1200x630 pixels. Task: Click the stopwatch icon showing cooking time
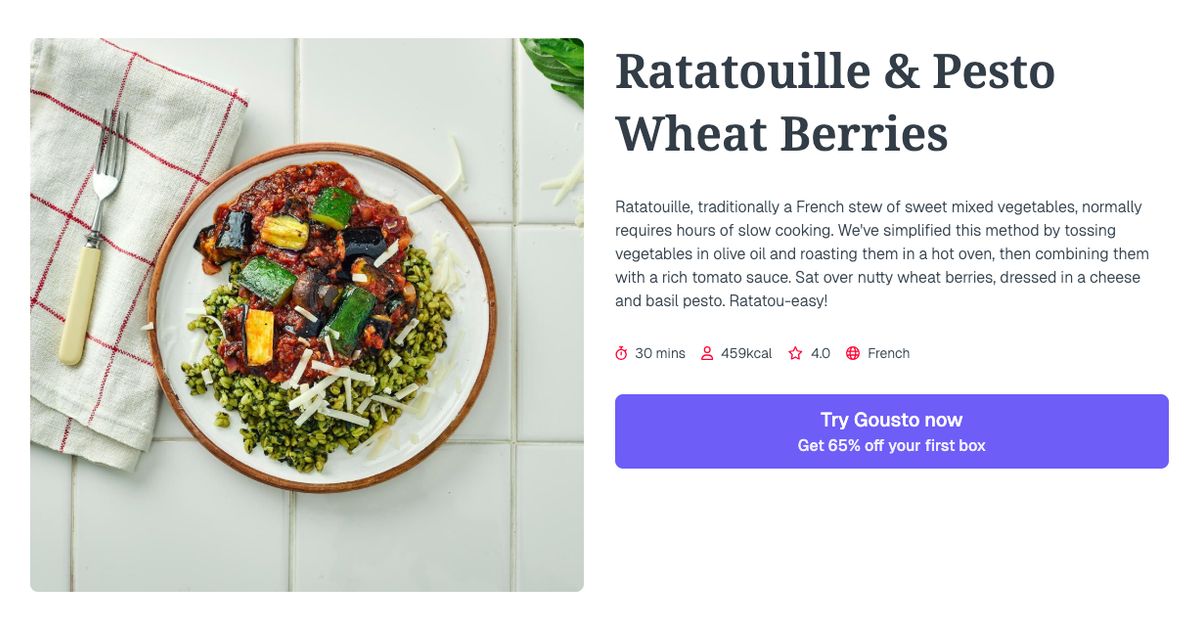click(x=622, y=353)
